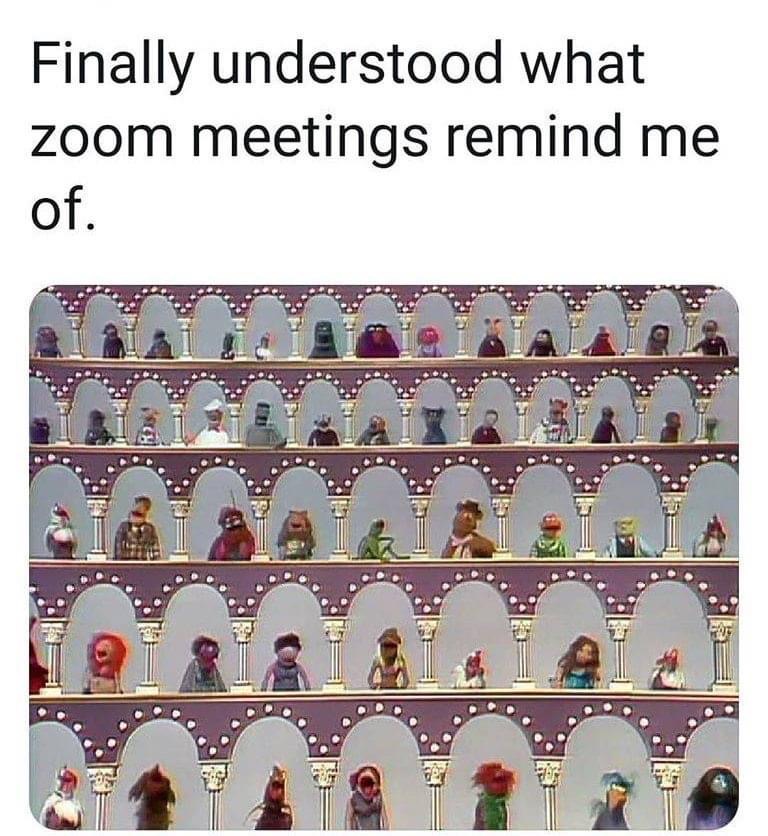Click Kermit the Frog sitting in archway

380,540
